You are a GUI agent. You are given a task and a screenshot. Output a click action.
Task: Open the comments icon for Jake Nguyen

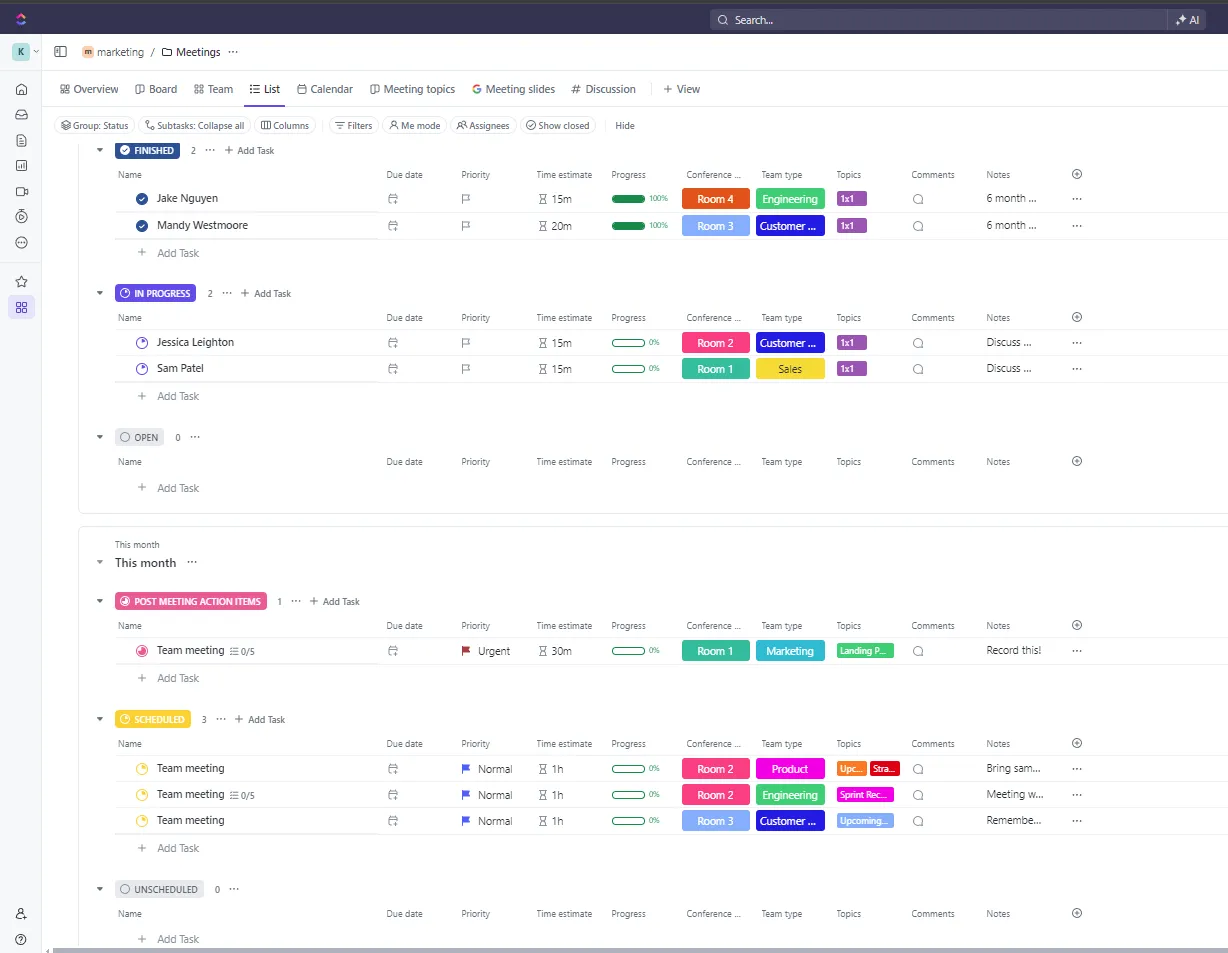(918, 199)
